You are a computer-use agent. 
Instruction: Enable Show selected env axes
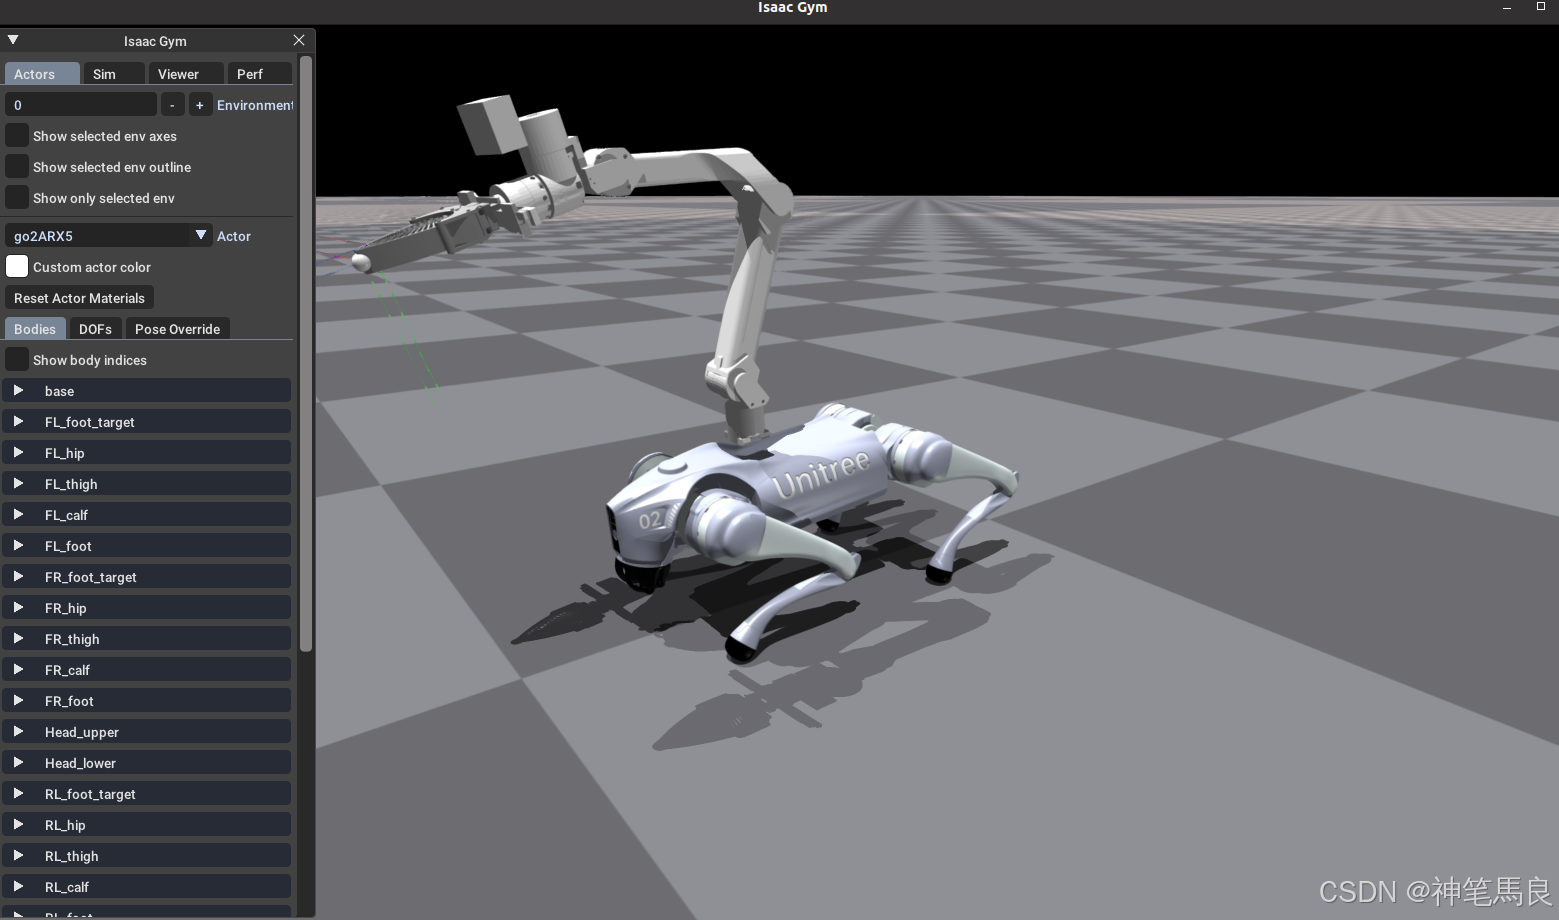17,136
